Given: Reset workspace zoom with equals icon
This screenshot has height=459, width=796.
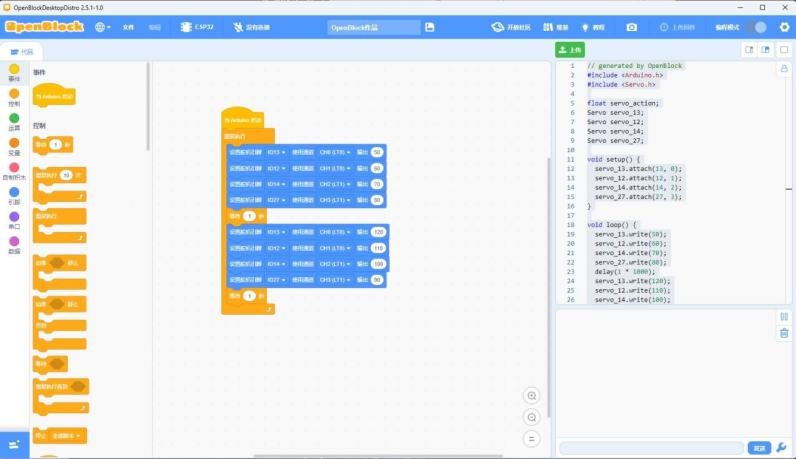Looking at the screenshot, I should (x=532, y=439).
